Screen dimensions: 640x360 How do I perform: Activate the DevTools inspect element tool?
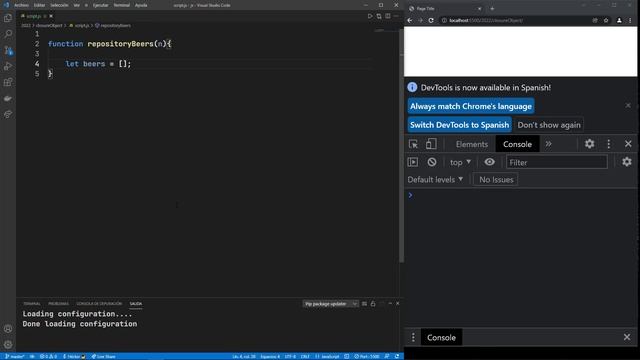point(413,144)
